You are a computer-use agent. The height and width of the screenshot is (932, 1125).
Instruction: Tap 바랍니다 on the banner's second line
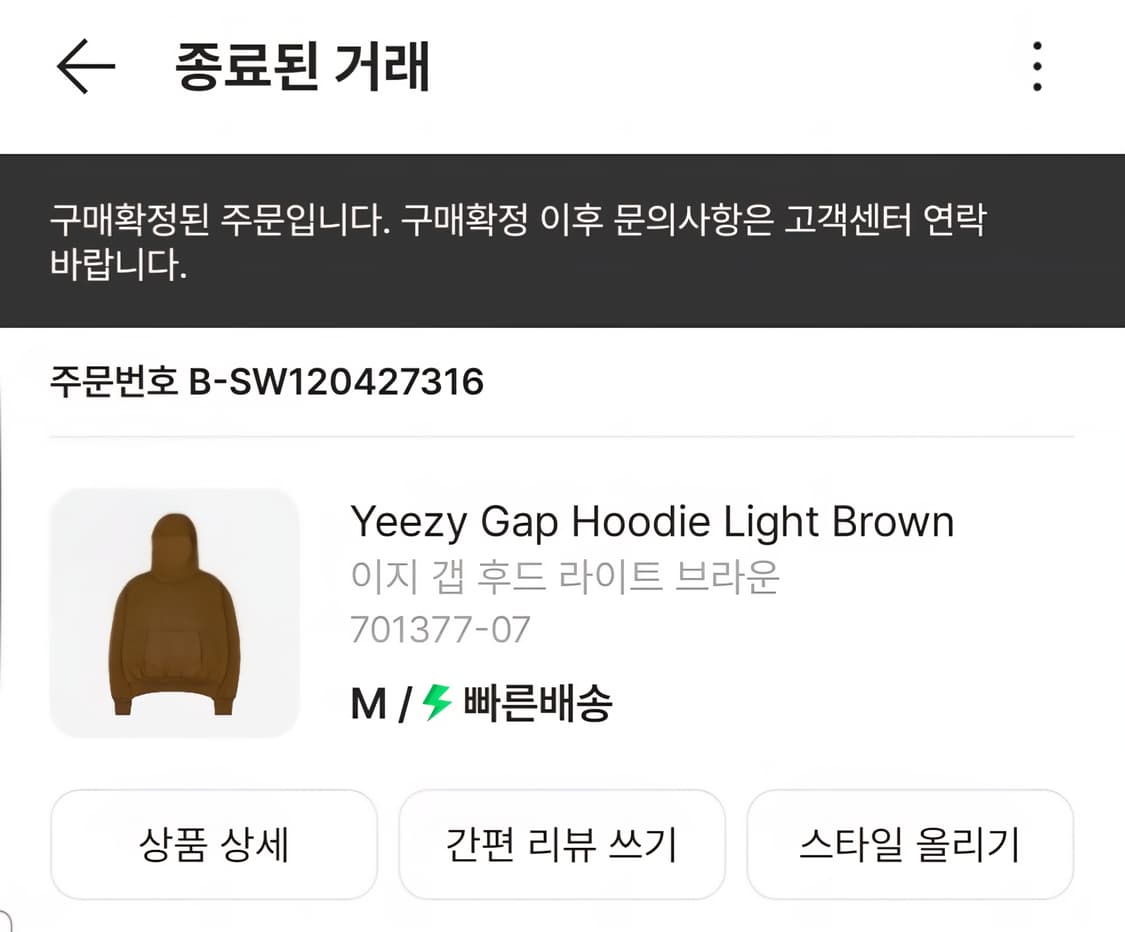[118, 267]
